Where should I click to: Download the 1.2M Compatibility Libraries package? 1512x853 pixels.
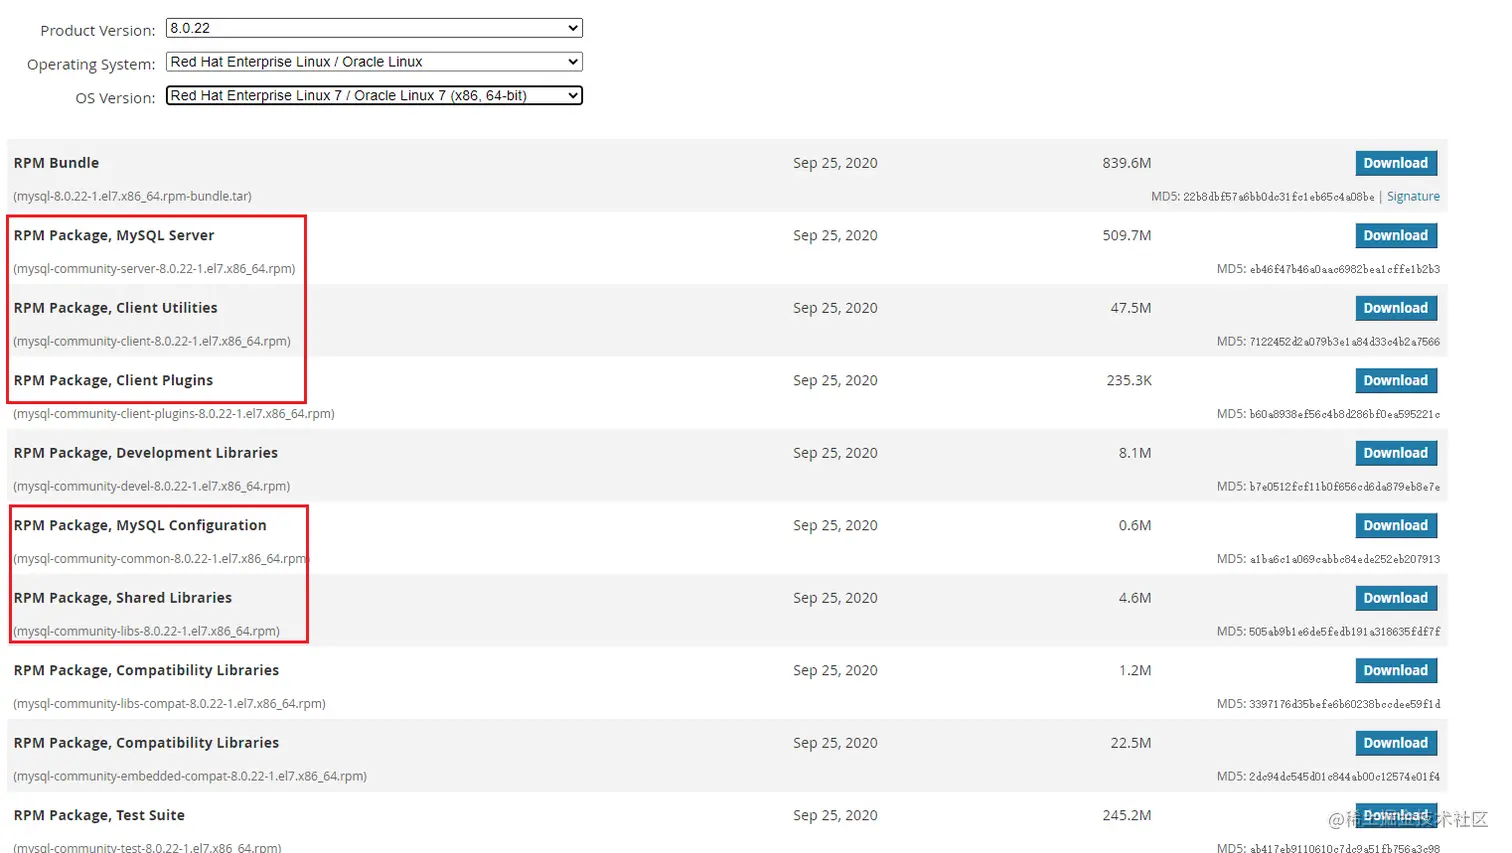1396,671
